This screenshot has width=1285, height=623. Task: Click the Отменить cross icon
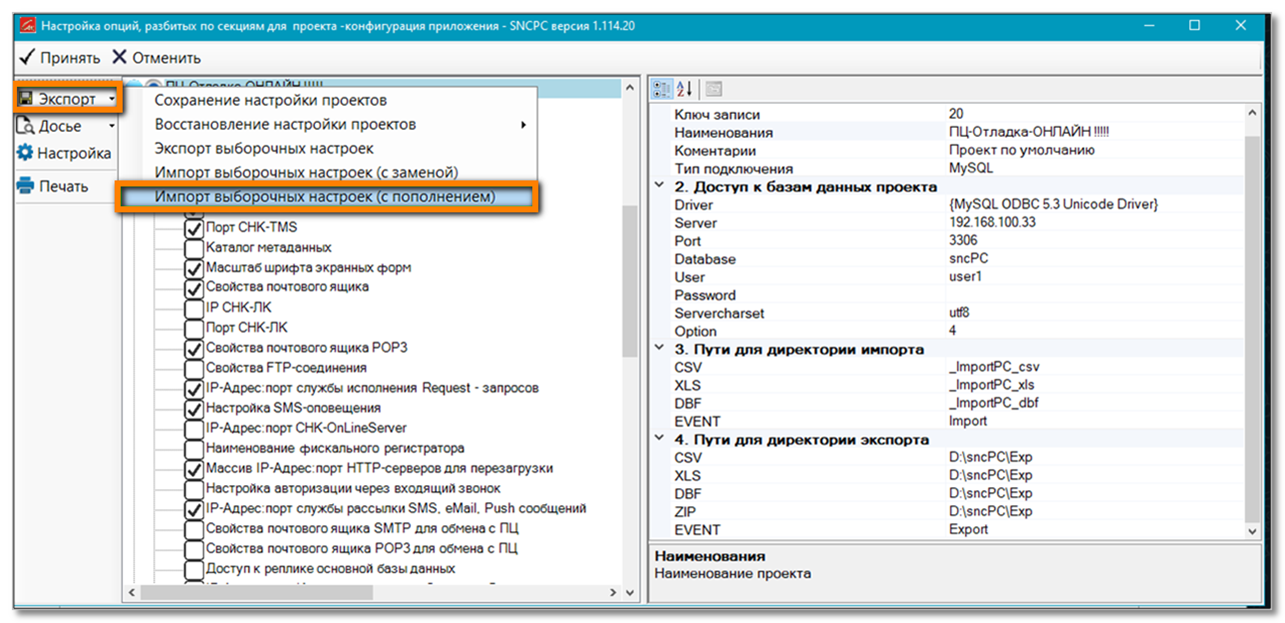119,57
